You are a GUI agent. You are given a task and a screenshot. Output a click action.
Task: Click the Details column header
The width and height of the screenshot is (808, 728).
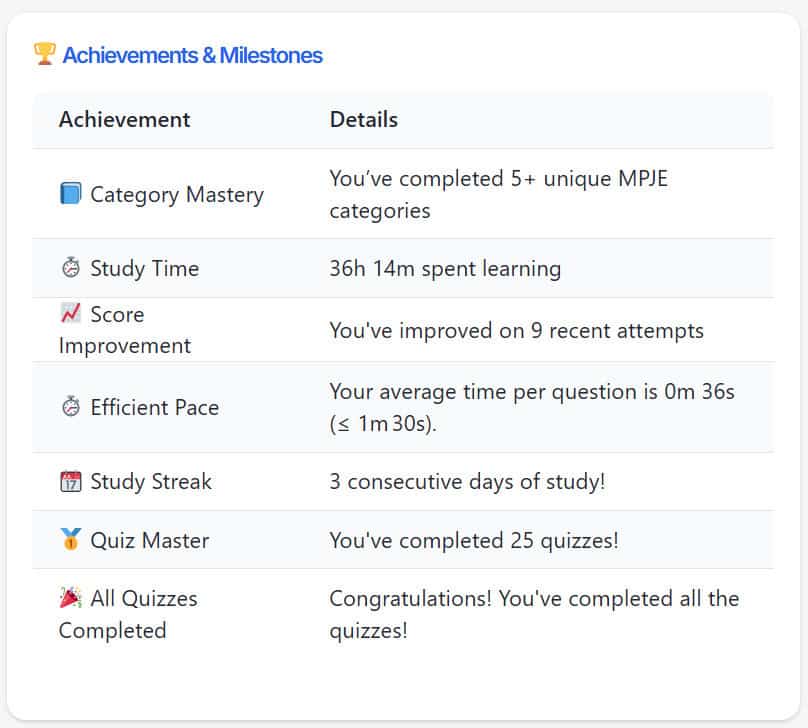click(364, 120)
